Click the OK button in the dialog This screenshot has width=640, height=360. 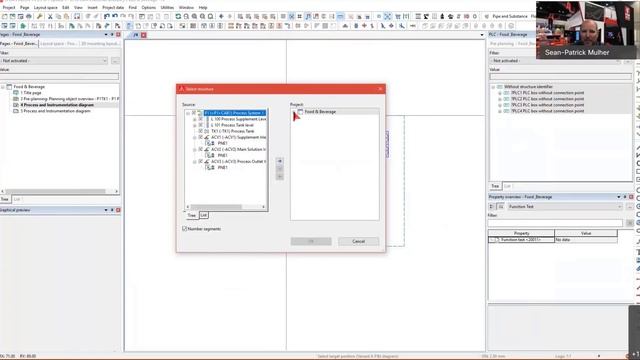point(311,241)
